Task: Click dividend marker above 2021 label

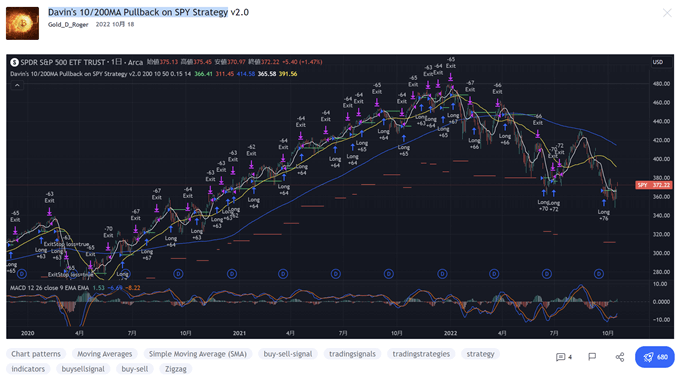Action: click(x=232, y=274)
